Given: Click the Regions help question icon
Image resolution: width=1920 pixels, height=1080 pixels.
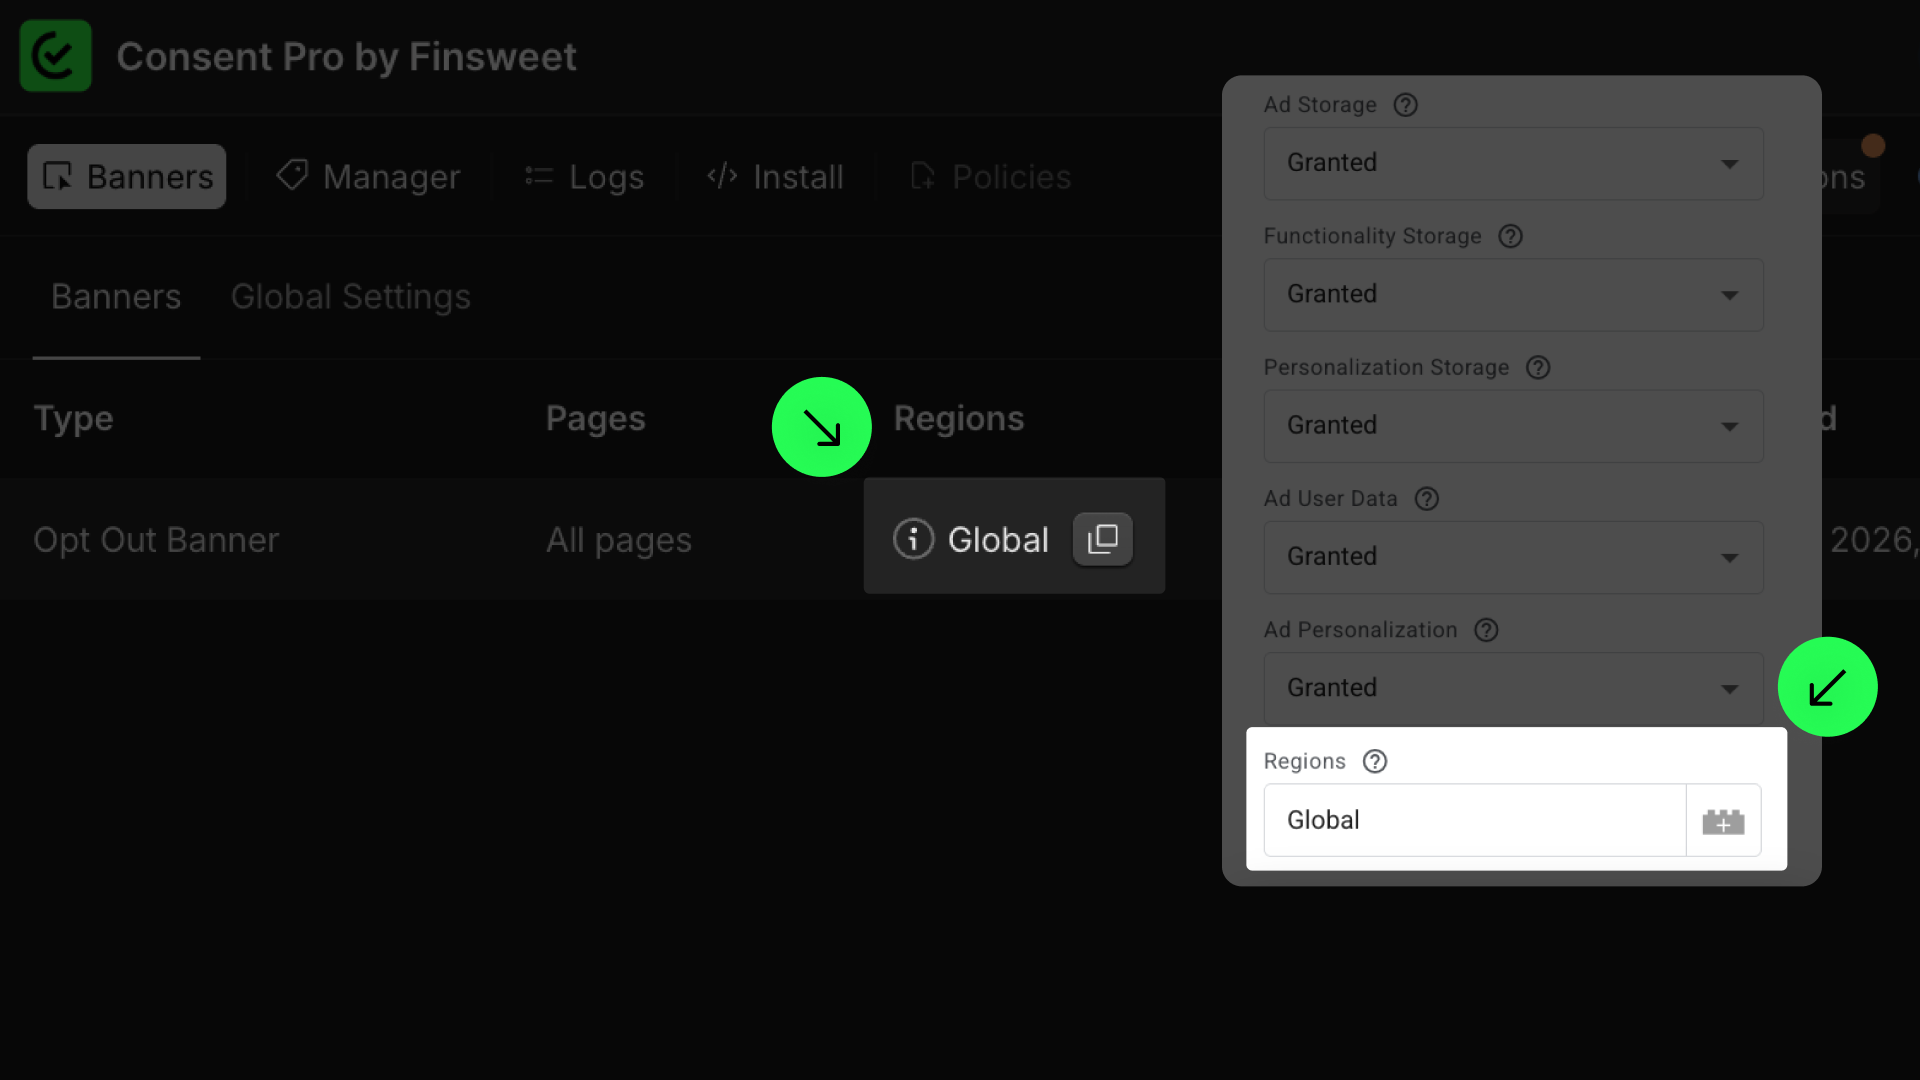Looking at the screenshot, I should pyautogui.click(x=1375, y=762).
